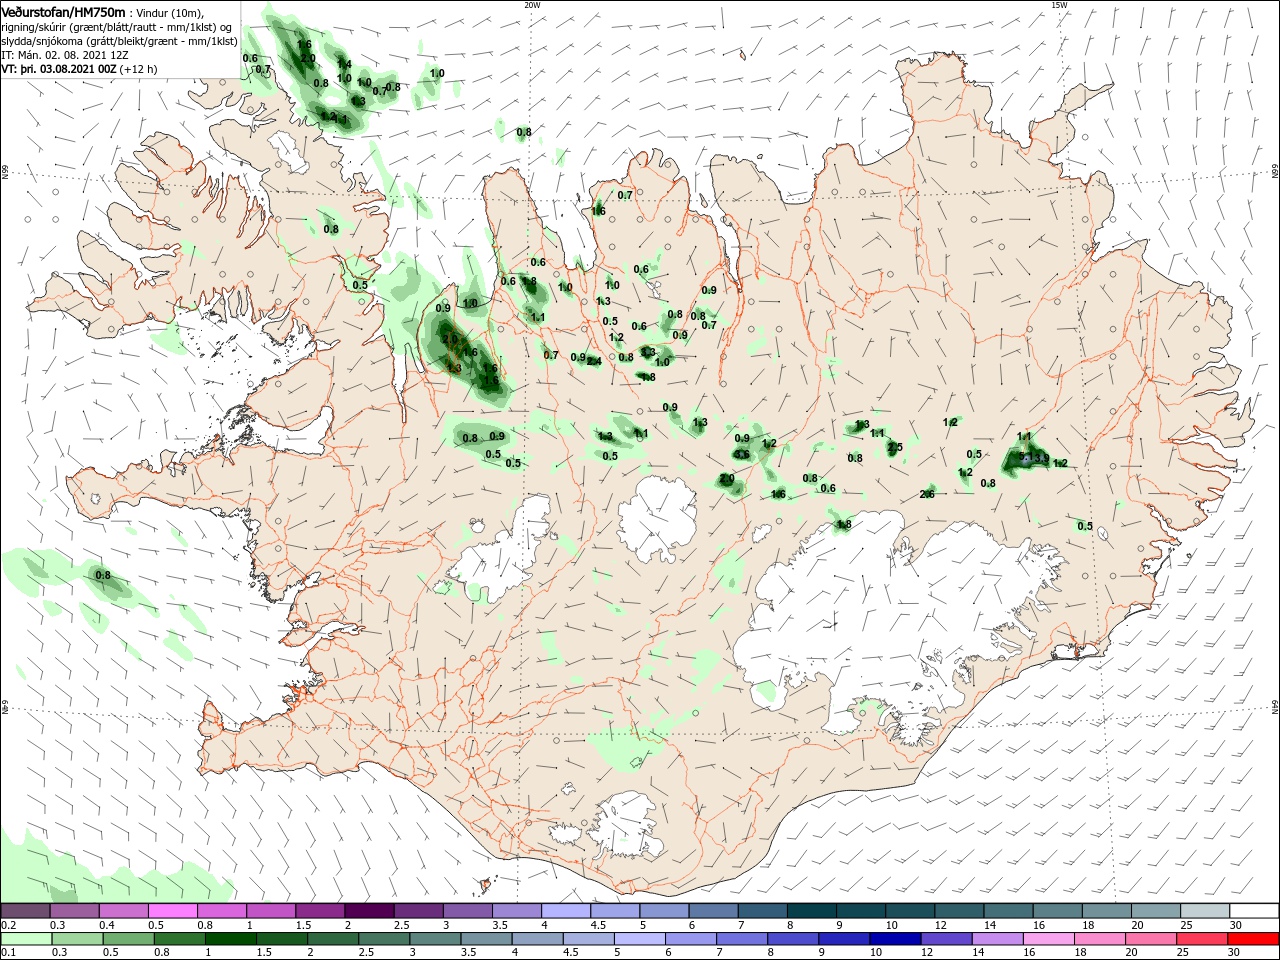Click upper legend swatch between 14 and 16
The image size is (1280, 960).
point(1009,911)
